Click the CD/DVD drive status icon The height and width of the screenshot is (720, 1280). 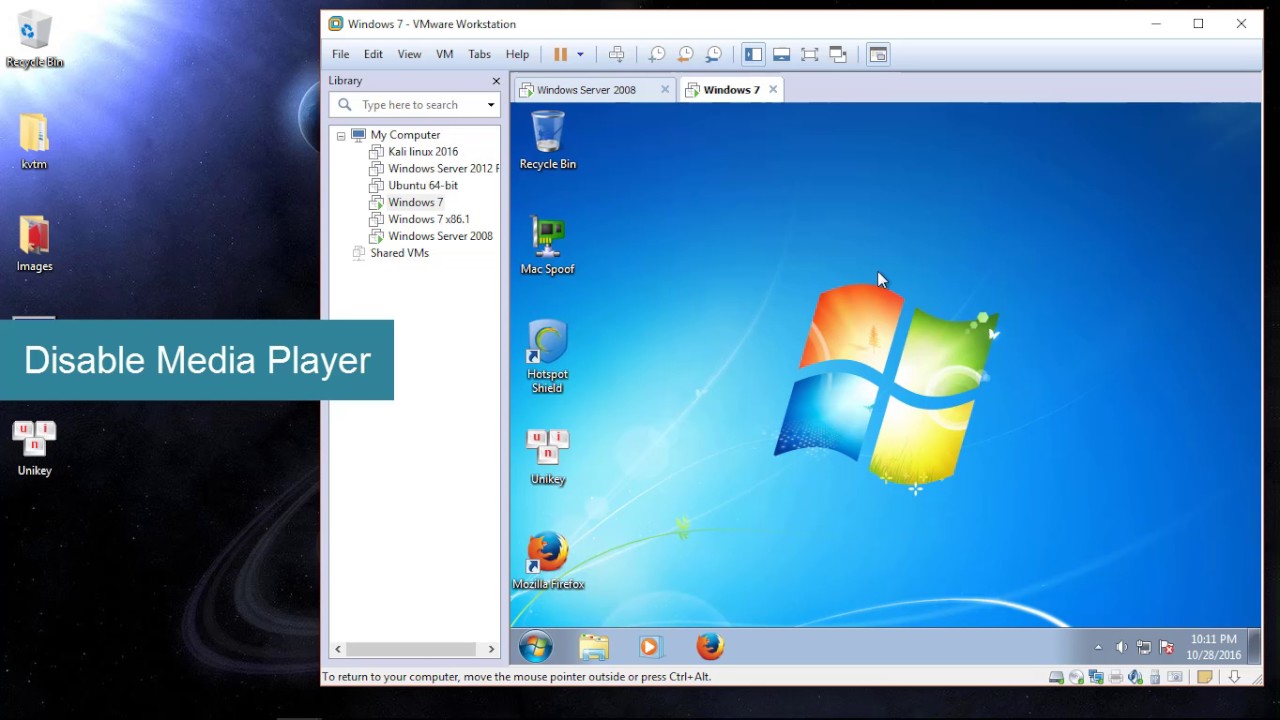point(1076,677)
